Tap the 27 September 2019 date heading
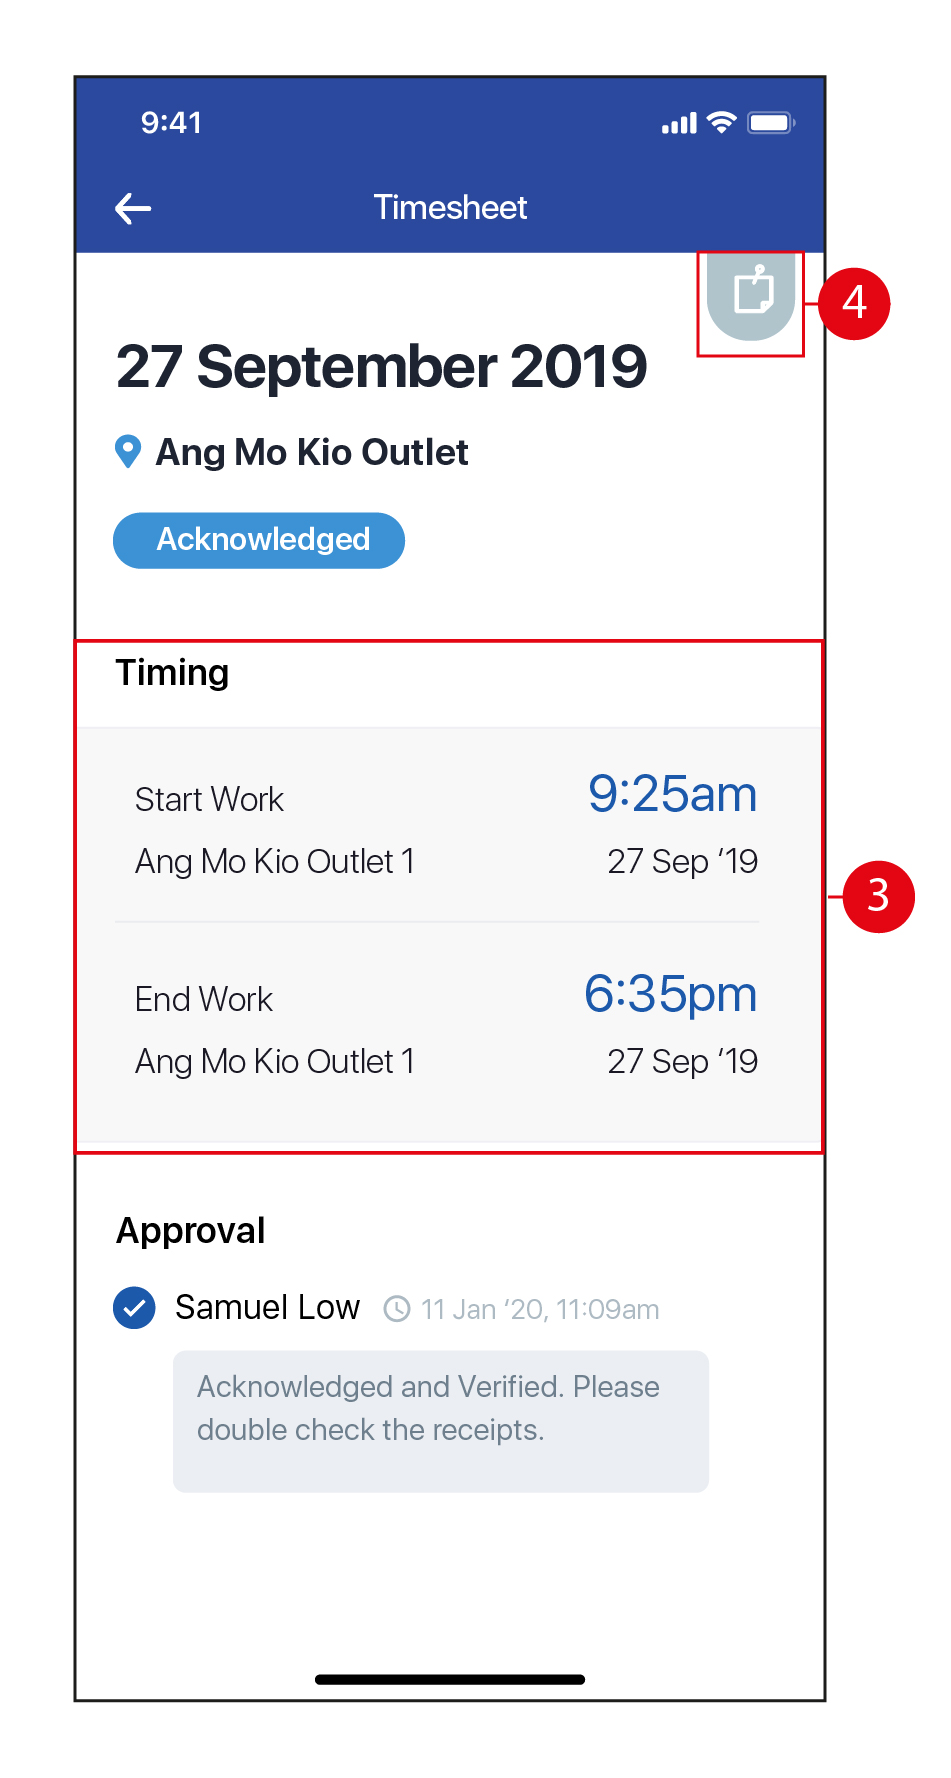This screenshot has height=1778, width=951. click(381, 367)
